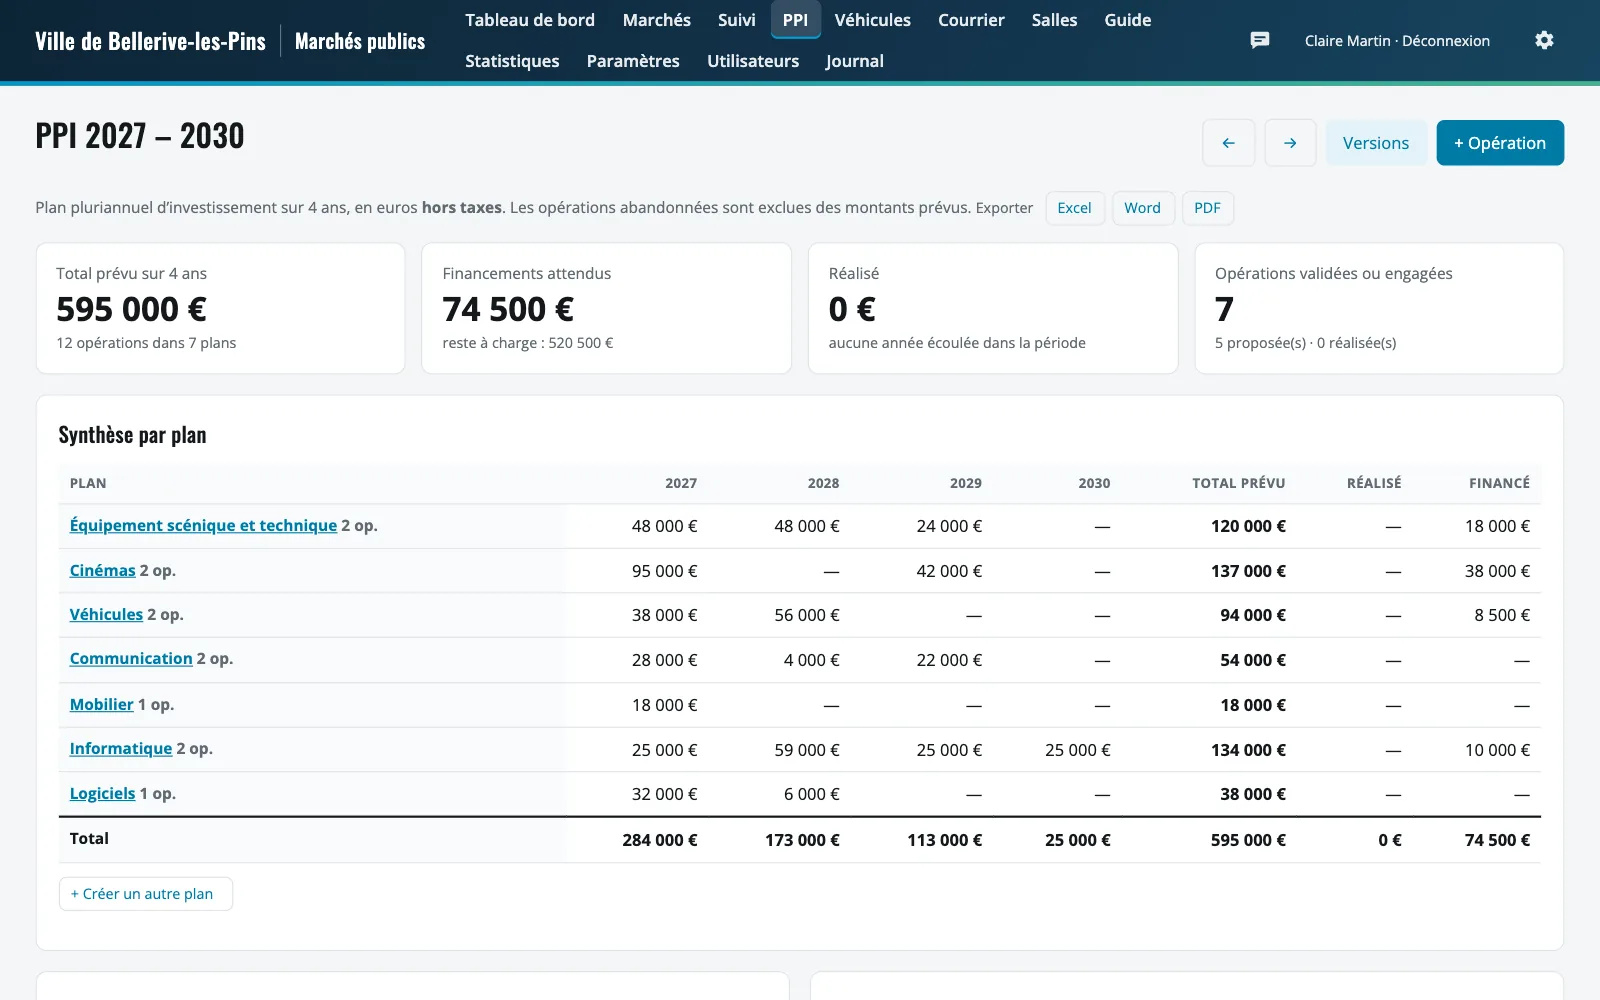Open the Véhicules menu item
Screen dimensions: 1600x1000
[873, 20]
